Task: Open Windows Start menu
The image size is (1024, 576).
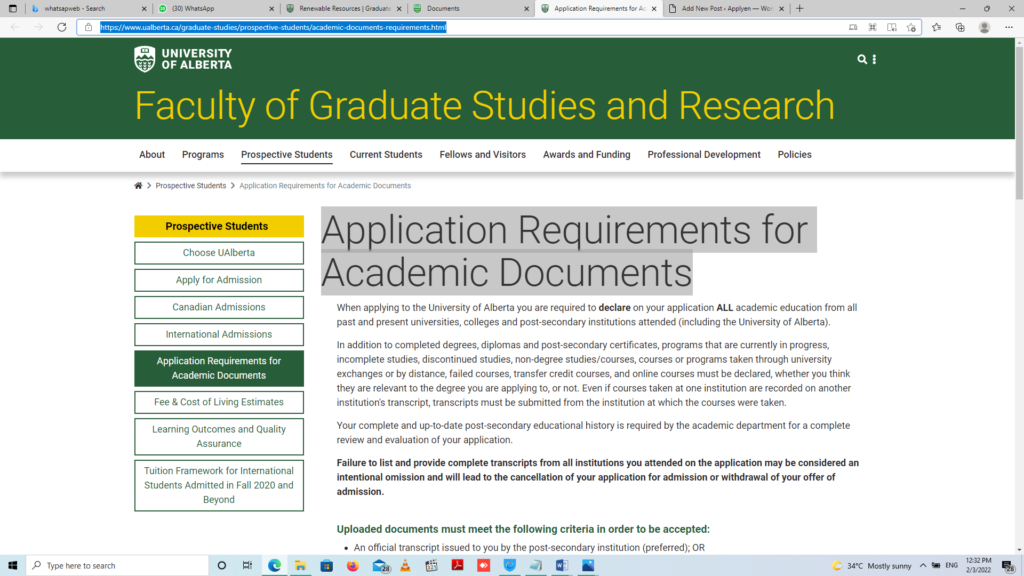Action: pos(12,566)
